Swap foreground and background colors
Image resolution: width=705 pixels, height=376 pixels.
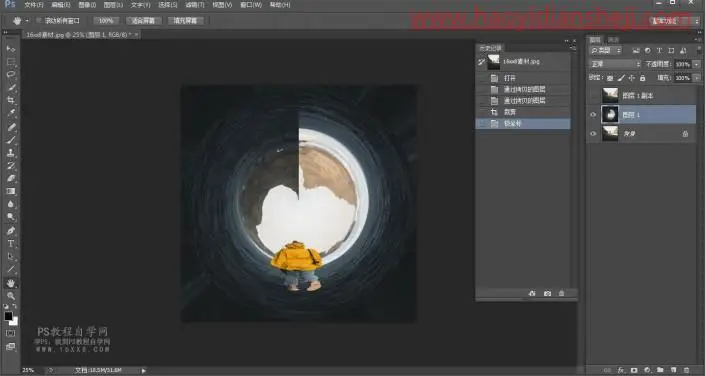(x=14, y=306)
